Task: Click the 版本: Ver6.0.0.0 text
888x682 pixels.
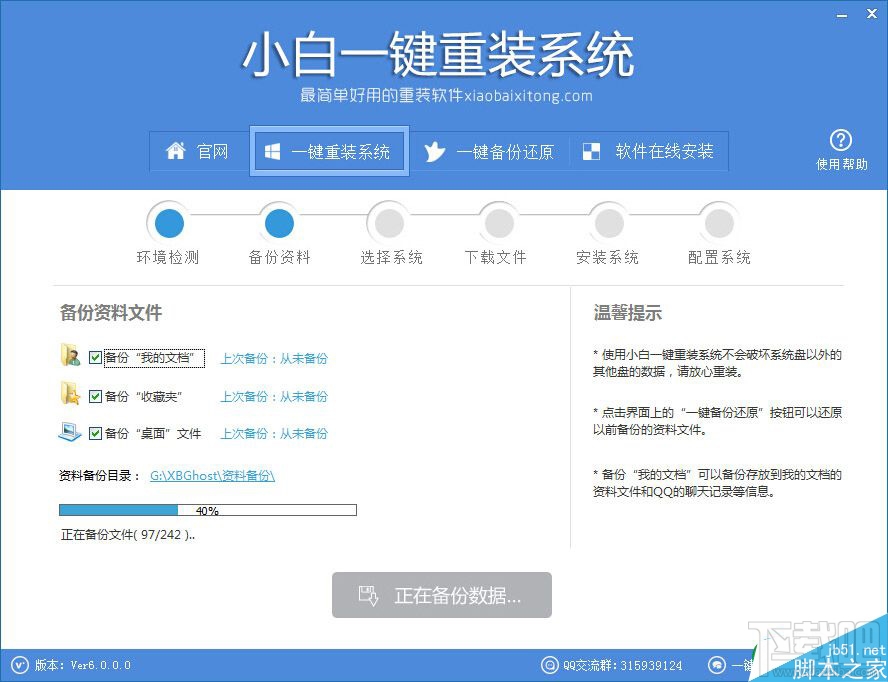Action: coord(83,664)
